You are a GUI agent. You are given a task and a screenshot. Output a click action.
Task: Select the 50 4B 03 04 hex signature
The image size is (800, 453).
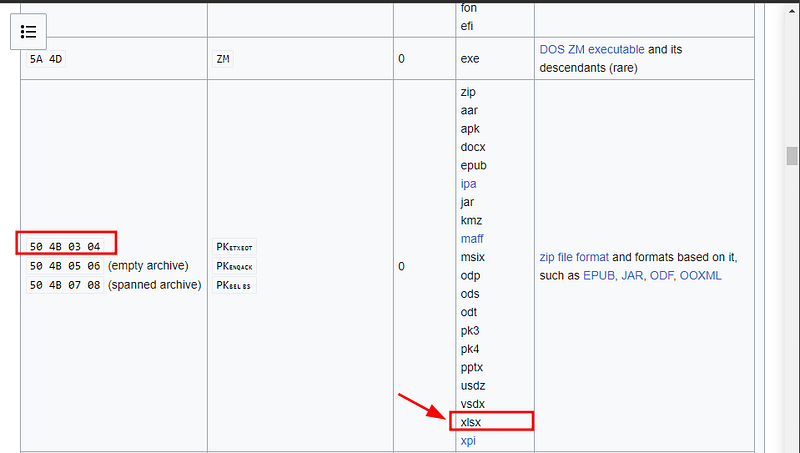pyautogui.click(x=65, y=246)
